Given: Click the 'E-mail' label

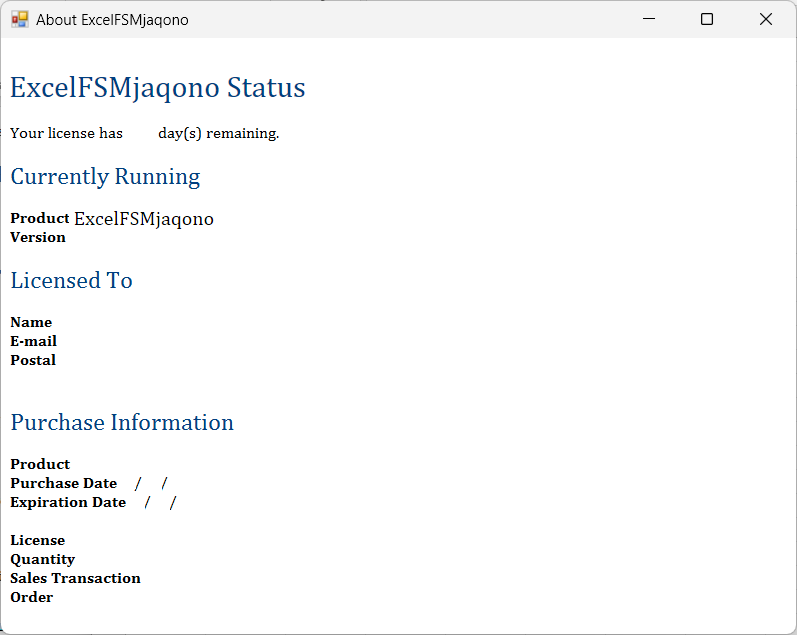Looking at the screenshot, I should coord(34,341).
